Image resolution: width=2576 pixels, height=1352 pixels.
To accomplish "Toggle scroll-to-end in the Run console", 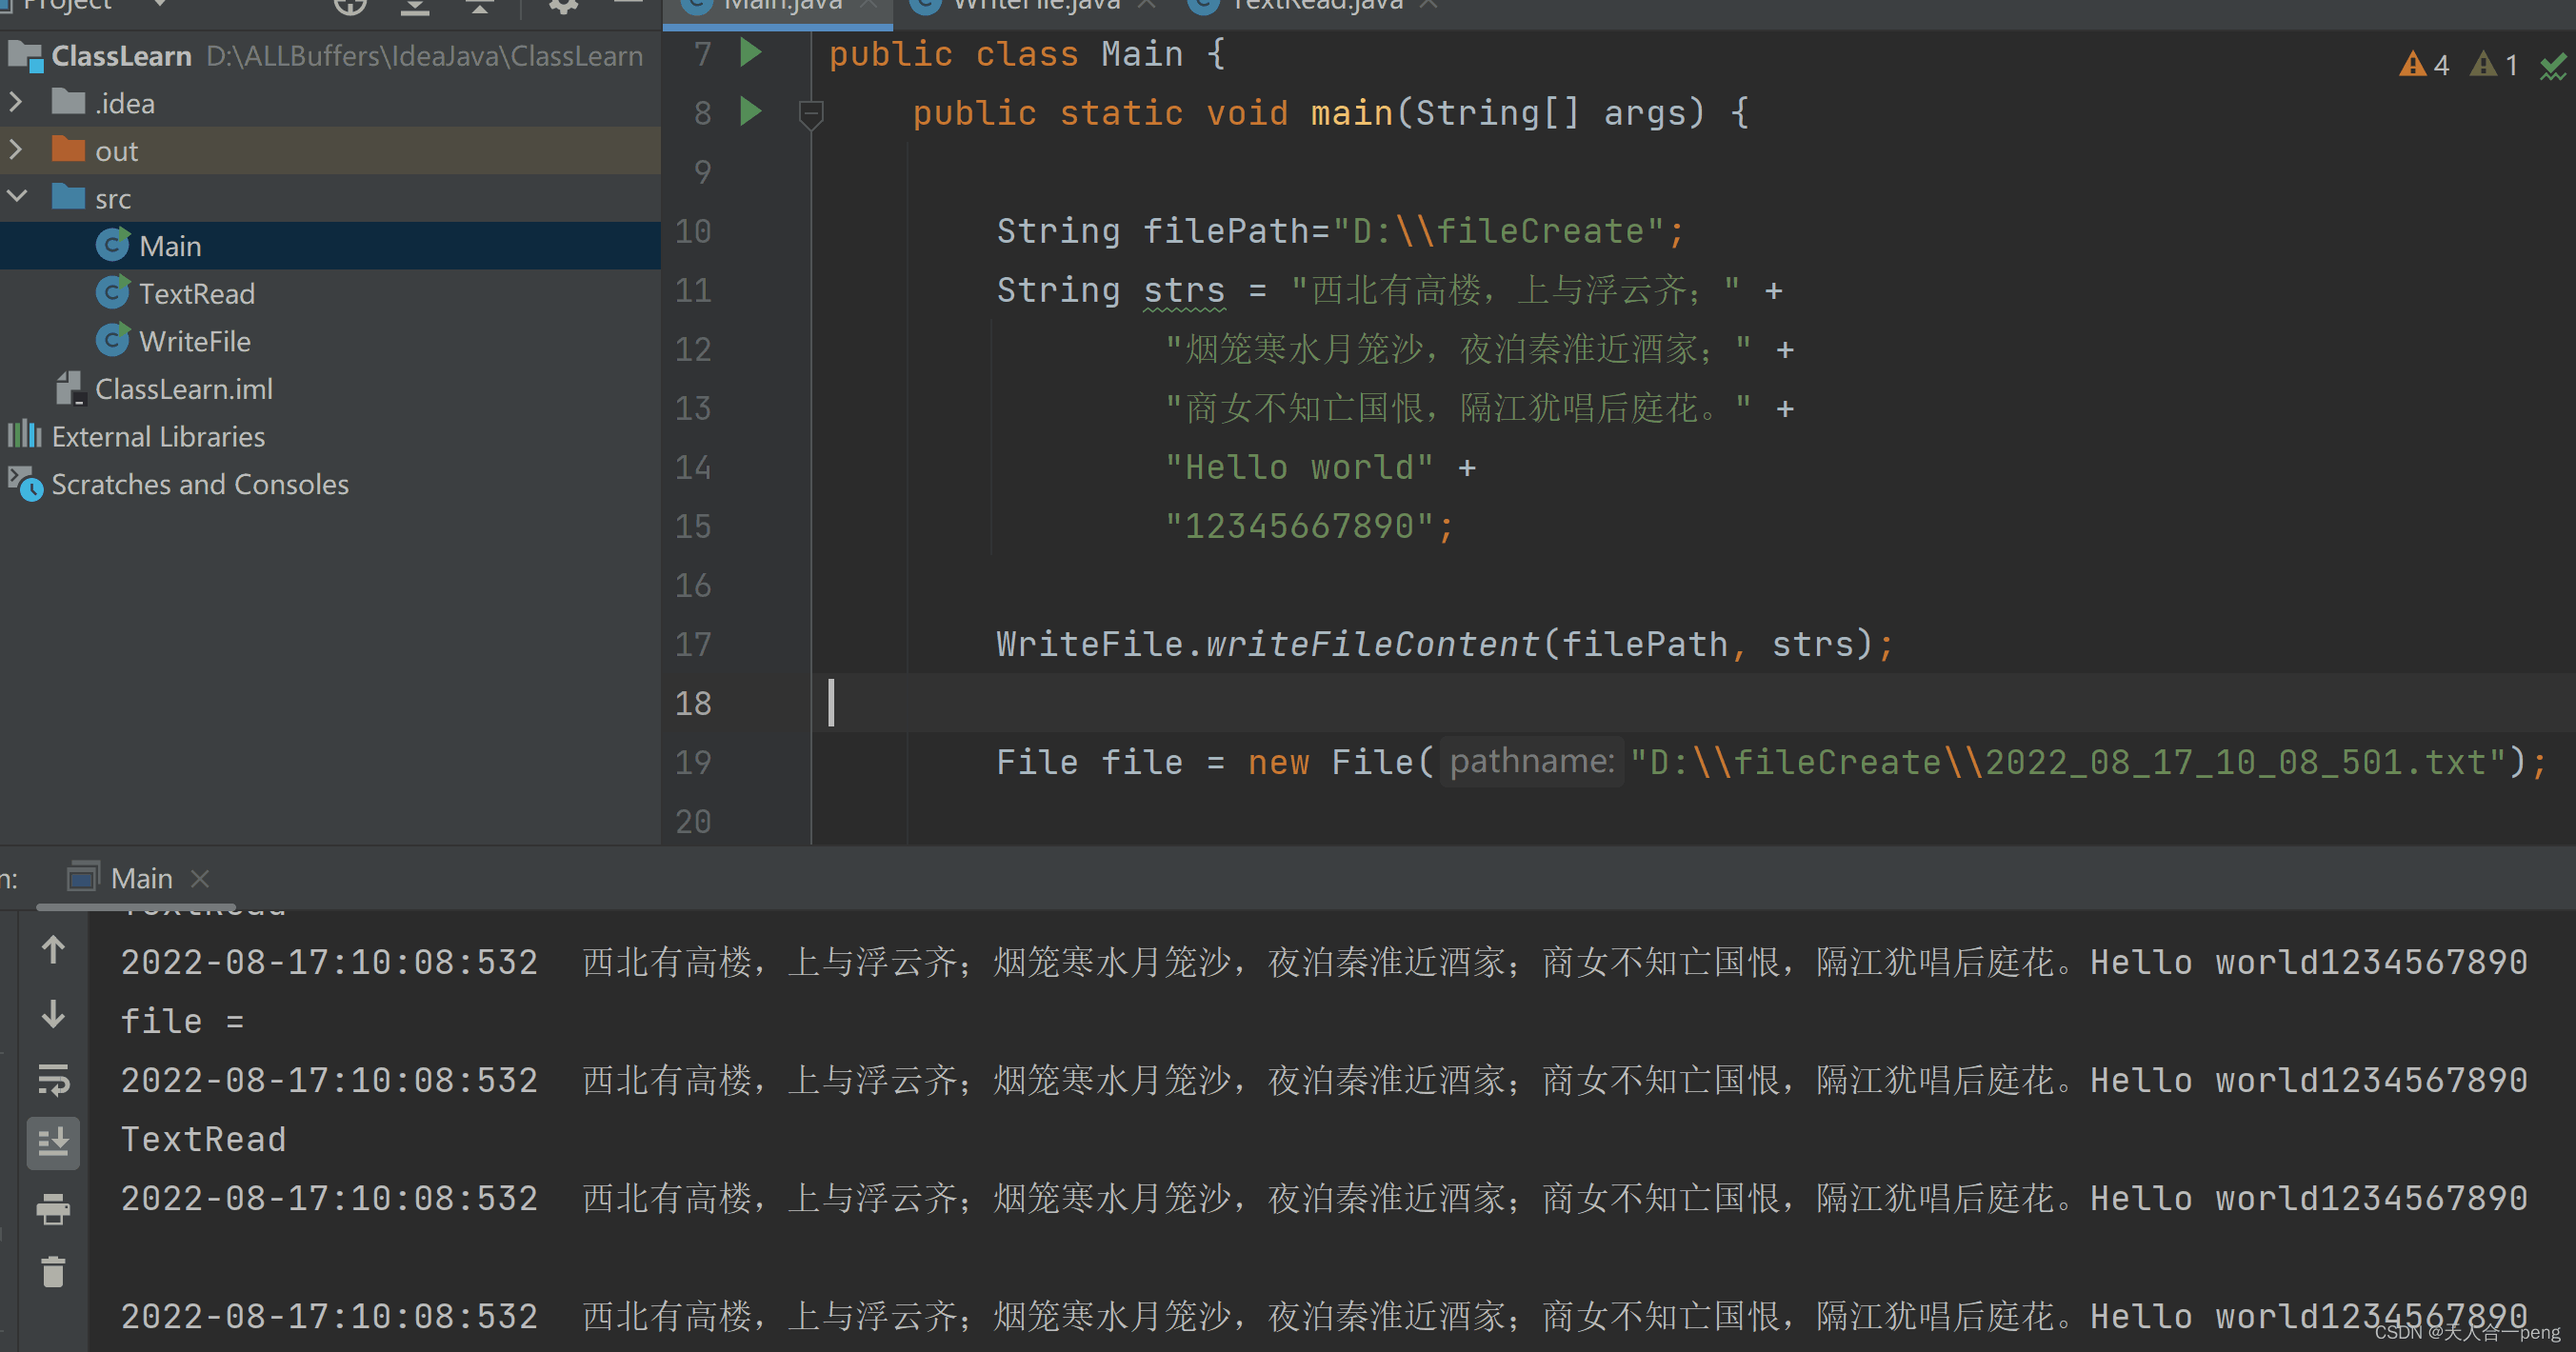I will pos(53,1142).
